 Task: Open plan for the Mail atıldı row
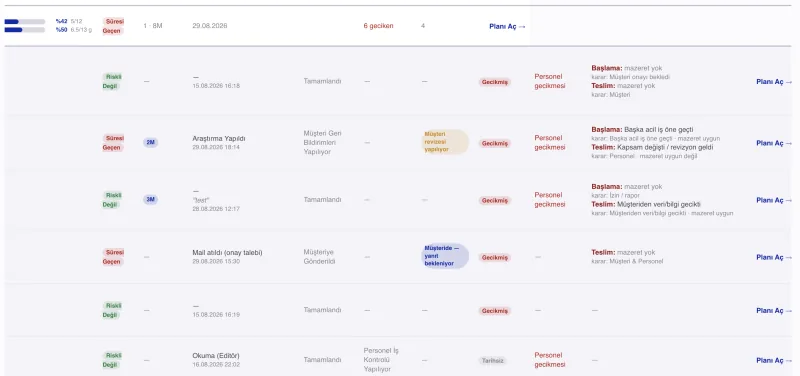point(774,258)
